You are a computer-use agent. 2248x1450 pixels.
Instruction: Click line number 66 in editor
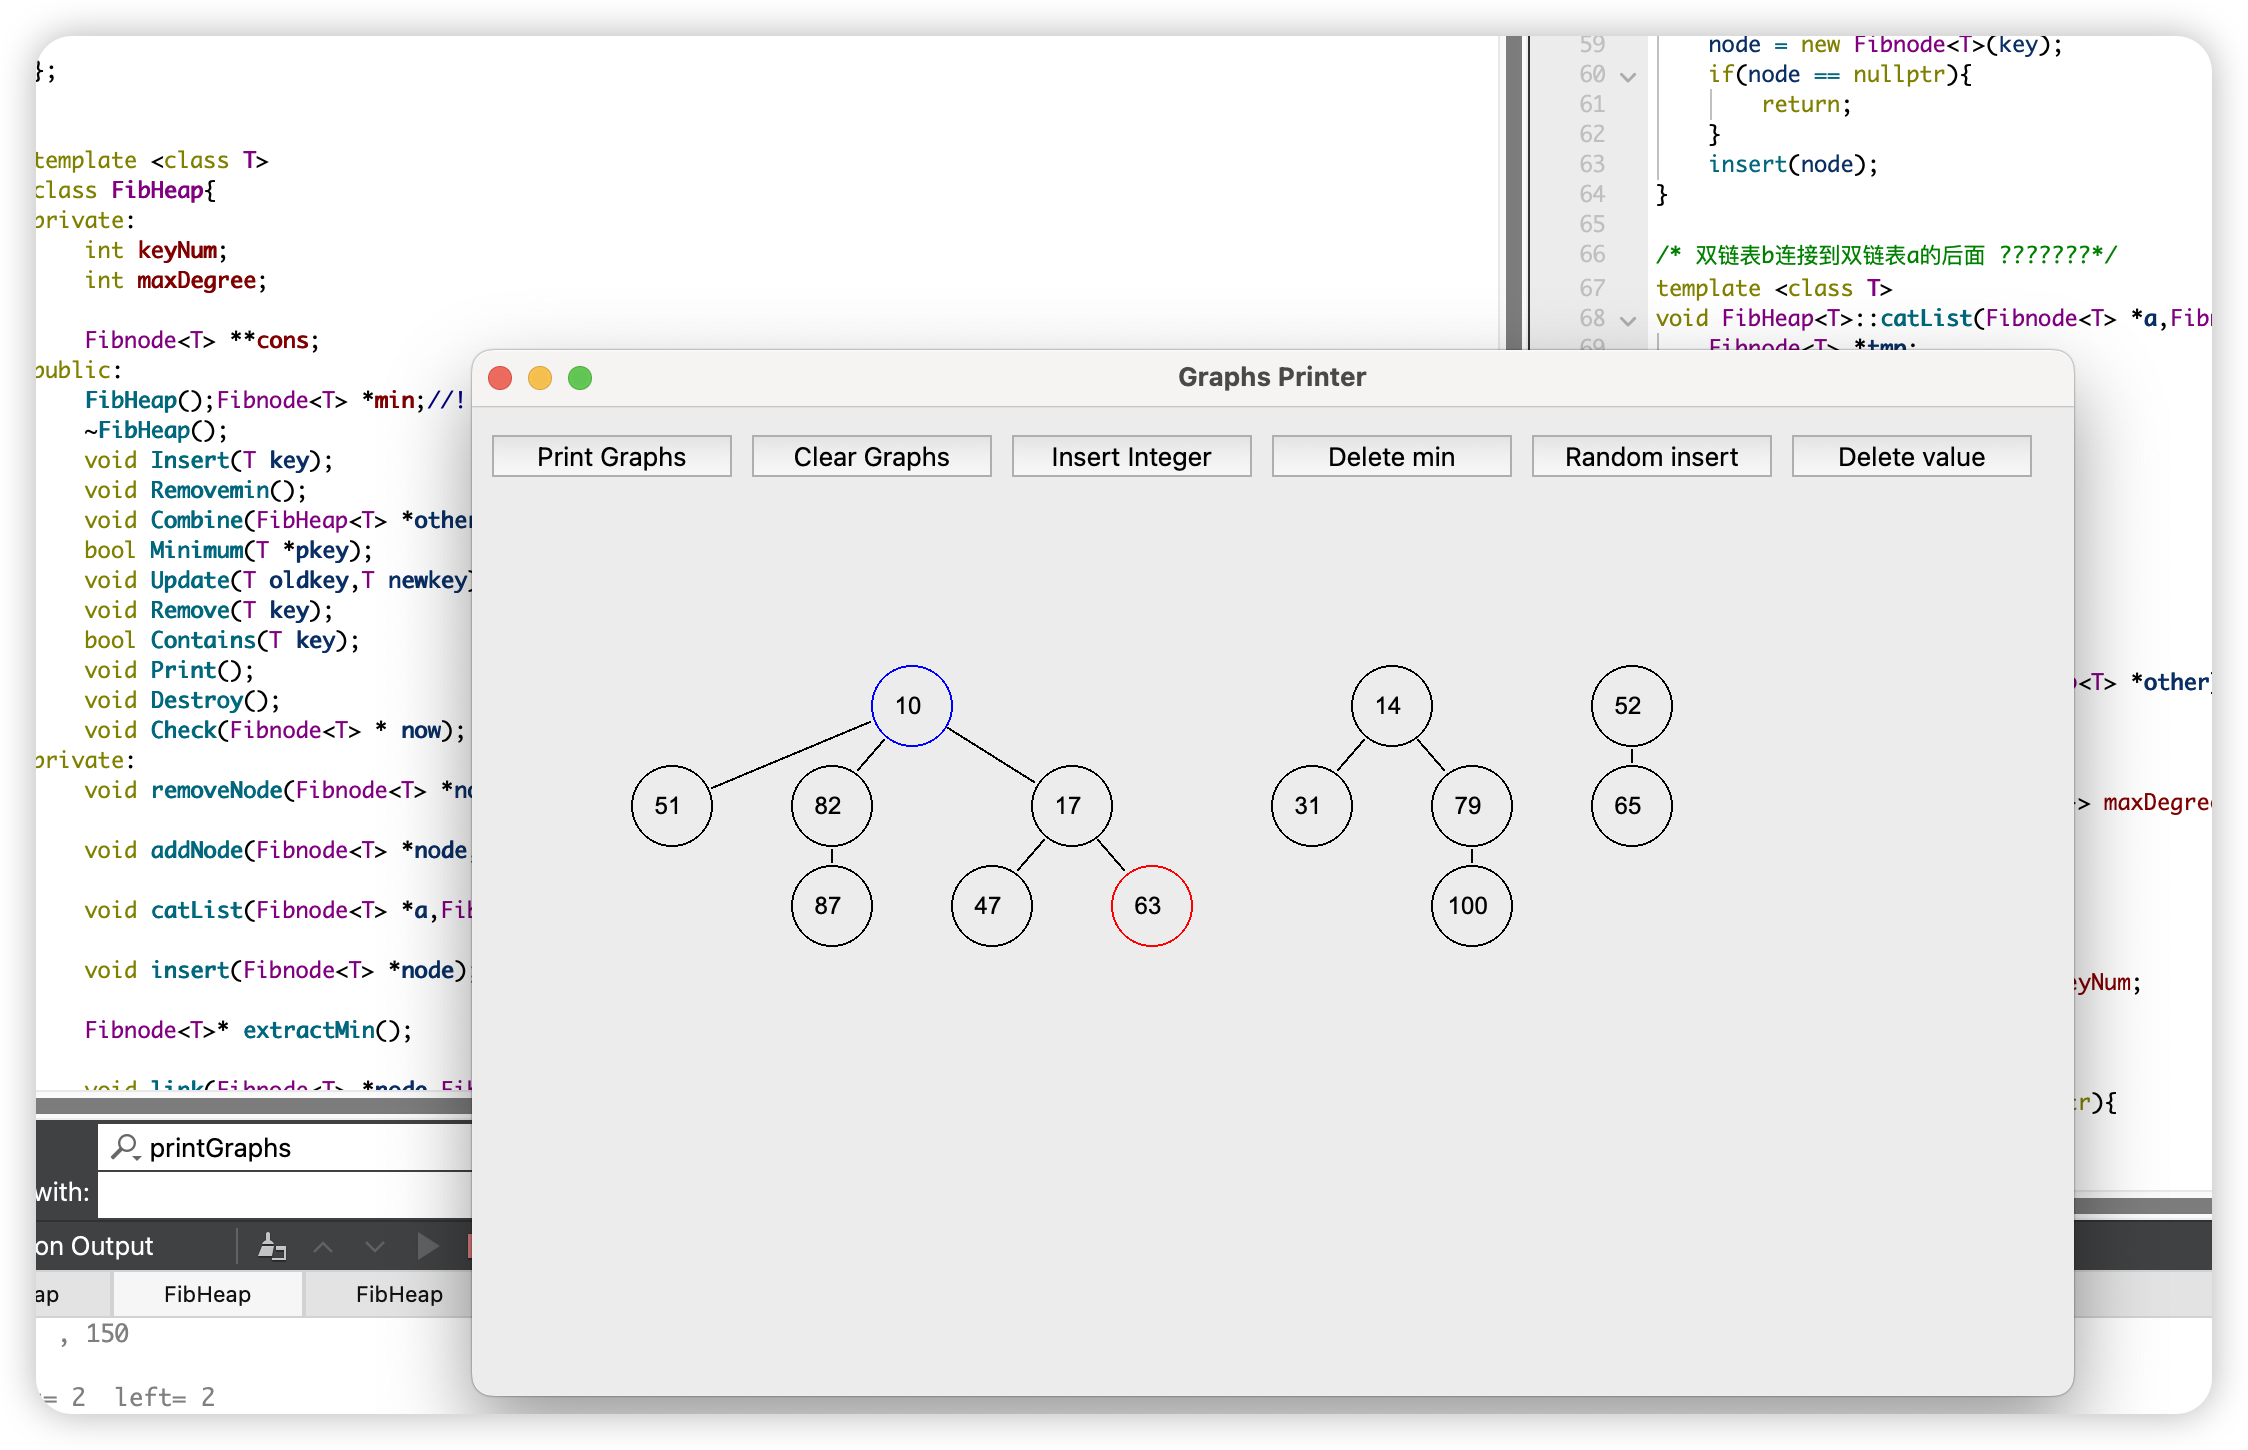(1592, 254)
